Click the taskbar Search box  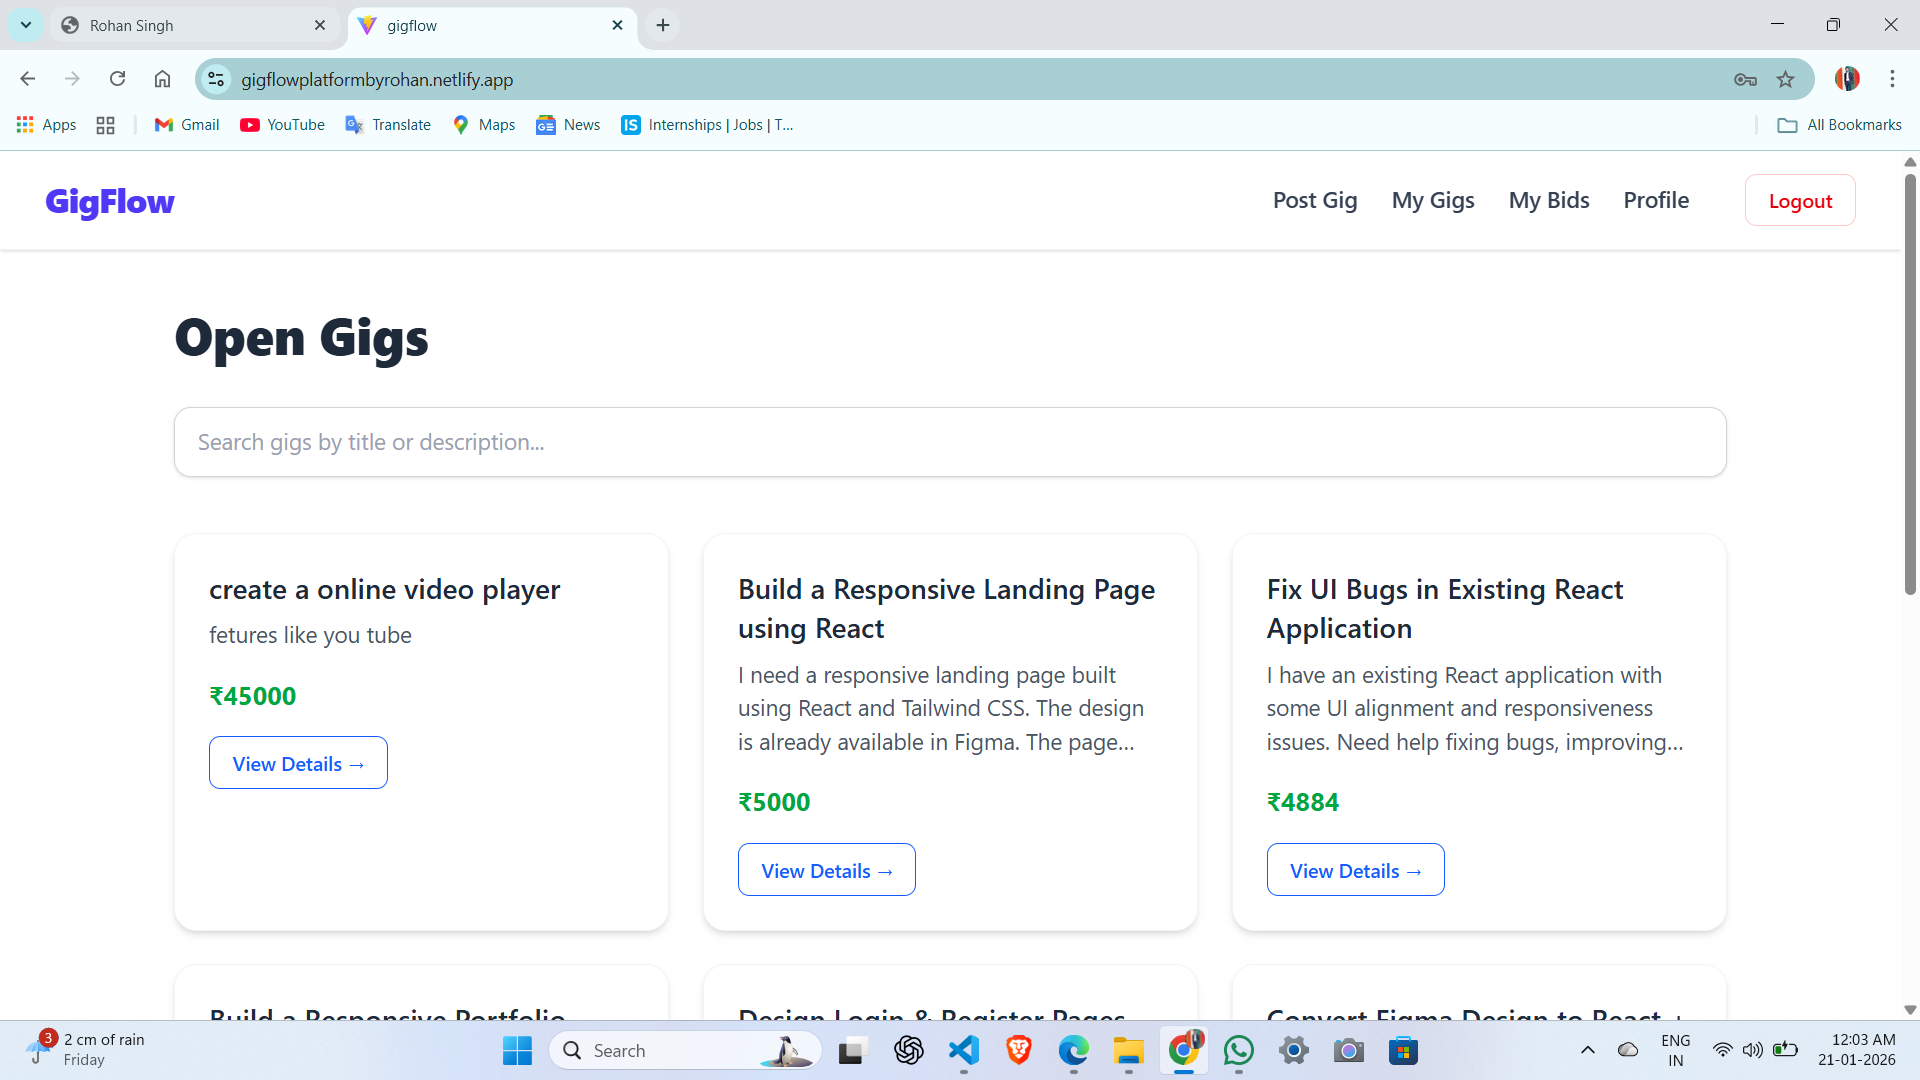[x=685, y=1050]
